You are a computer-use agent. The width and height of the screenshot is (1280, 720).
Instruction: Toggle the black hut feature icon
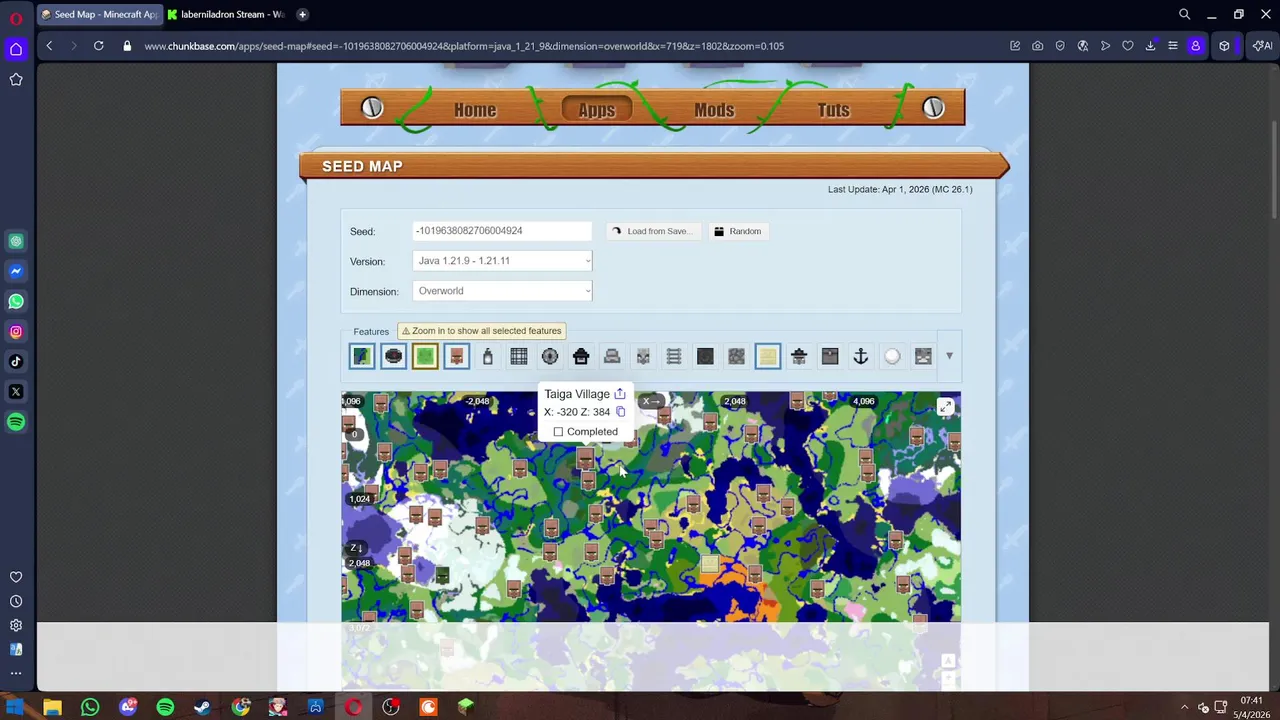[x=581, y=356]
